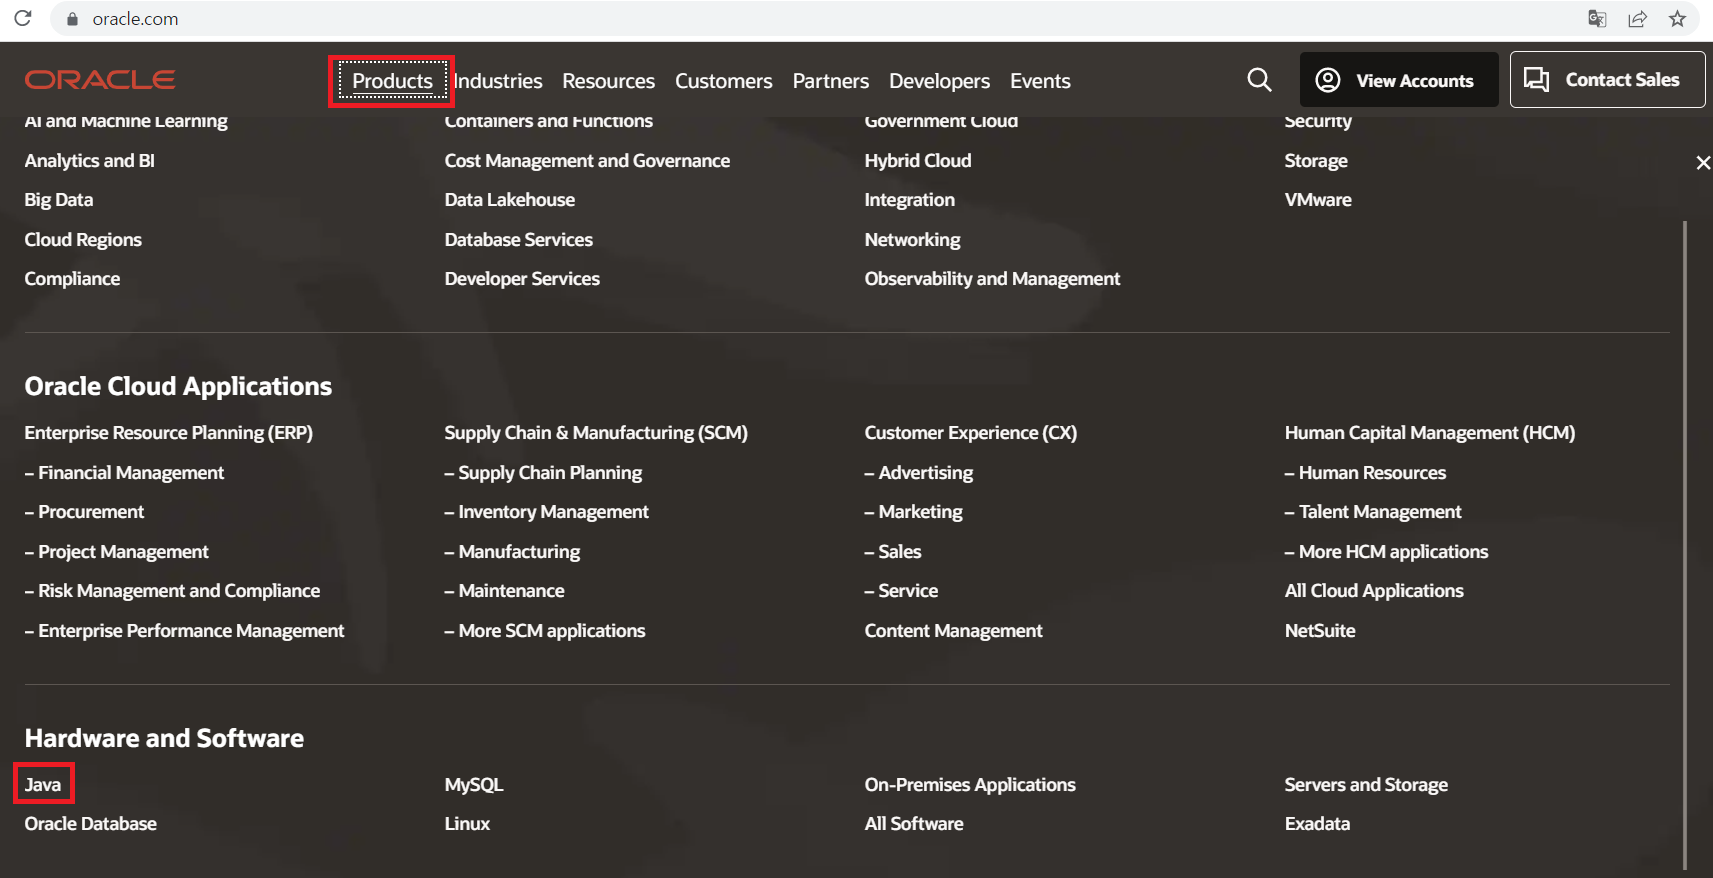Open the Marketing link

pyautogui.click(x=914, y=512)
